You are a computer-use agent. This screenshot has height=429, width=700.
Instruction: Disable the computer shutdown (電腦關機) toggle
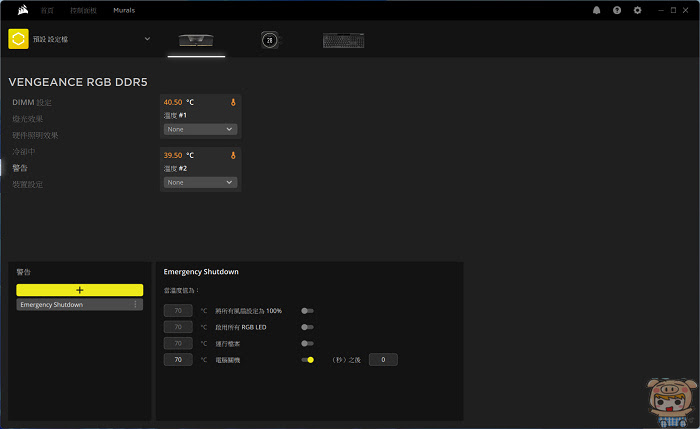pyautogui.click(x=307, y=360)
